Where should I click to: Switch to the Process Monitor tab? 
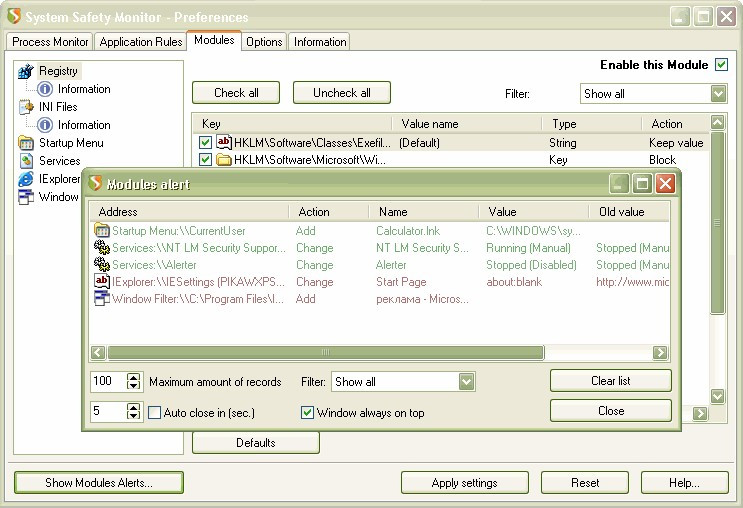pyautogui.click(x=50, y=42)
